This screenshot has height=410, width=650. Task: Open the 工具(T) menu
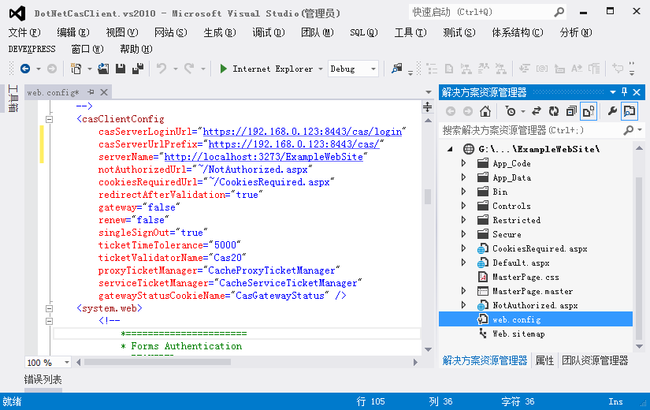[x=410, y=32]
